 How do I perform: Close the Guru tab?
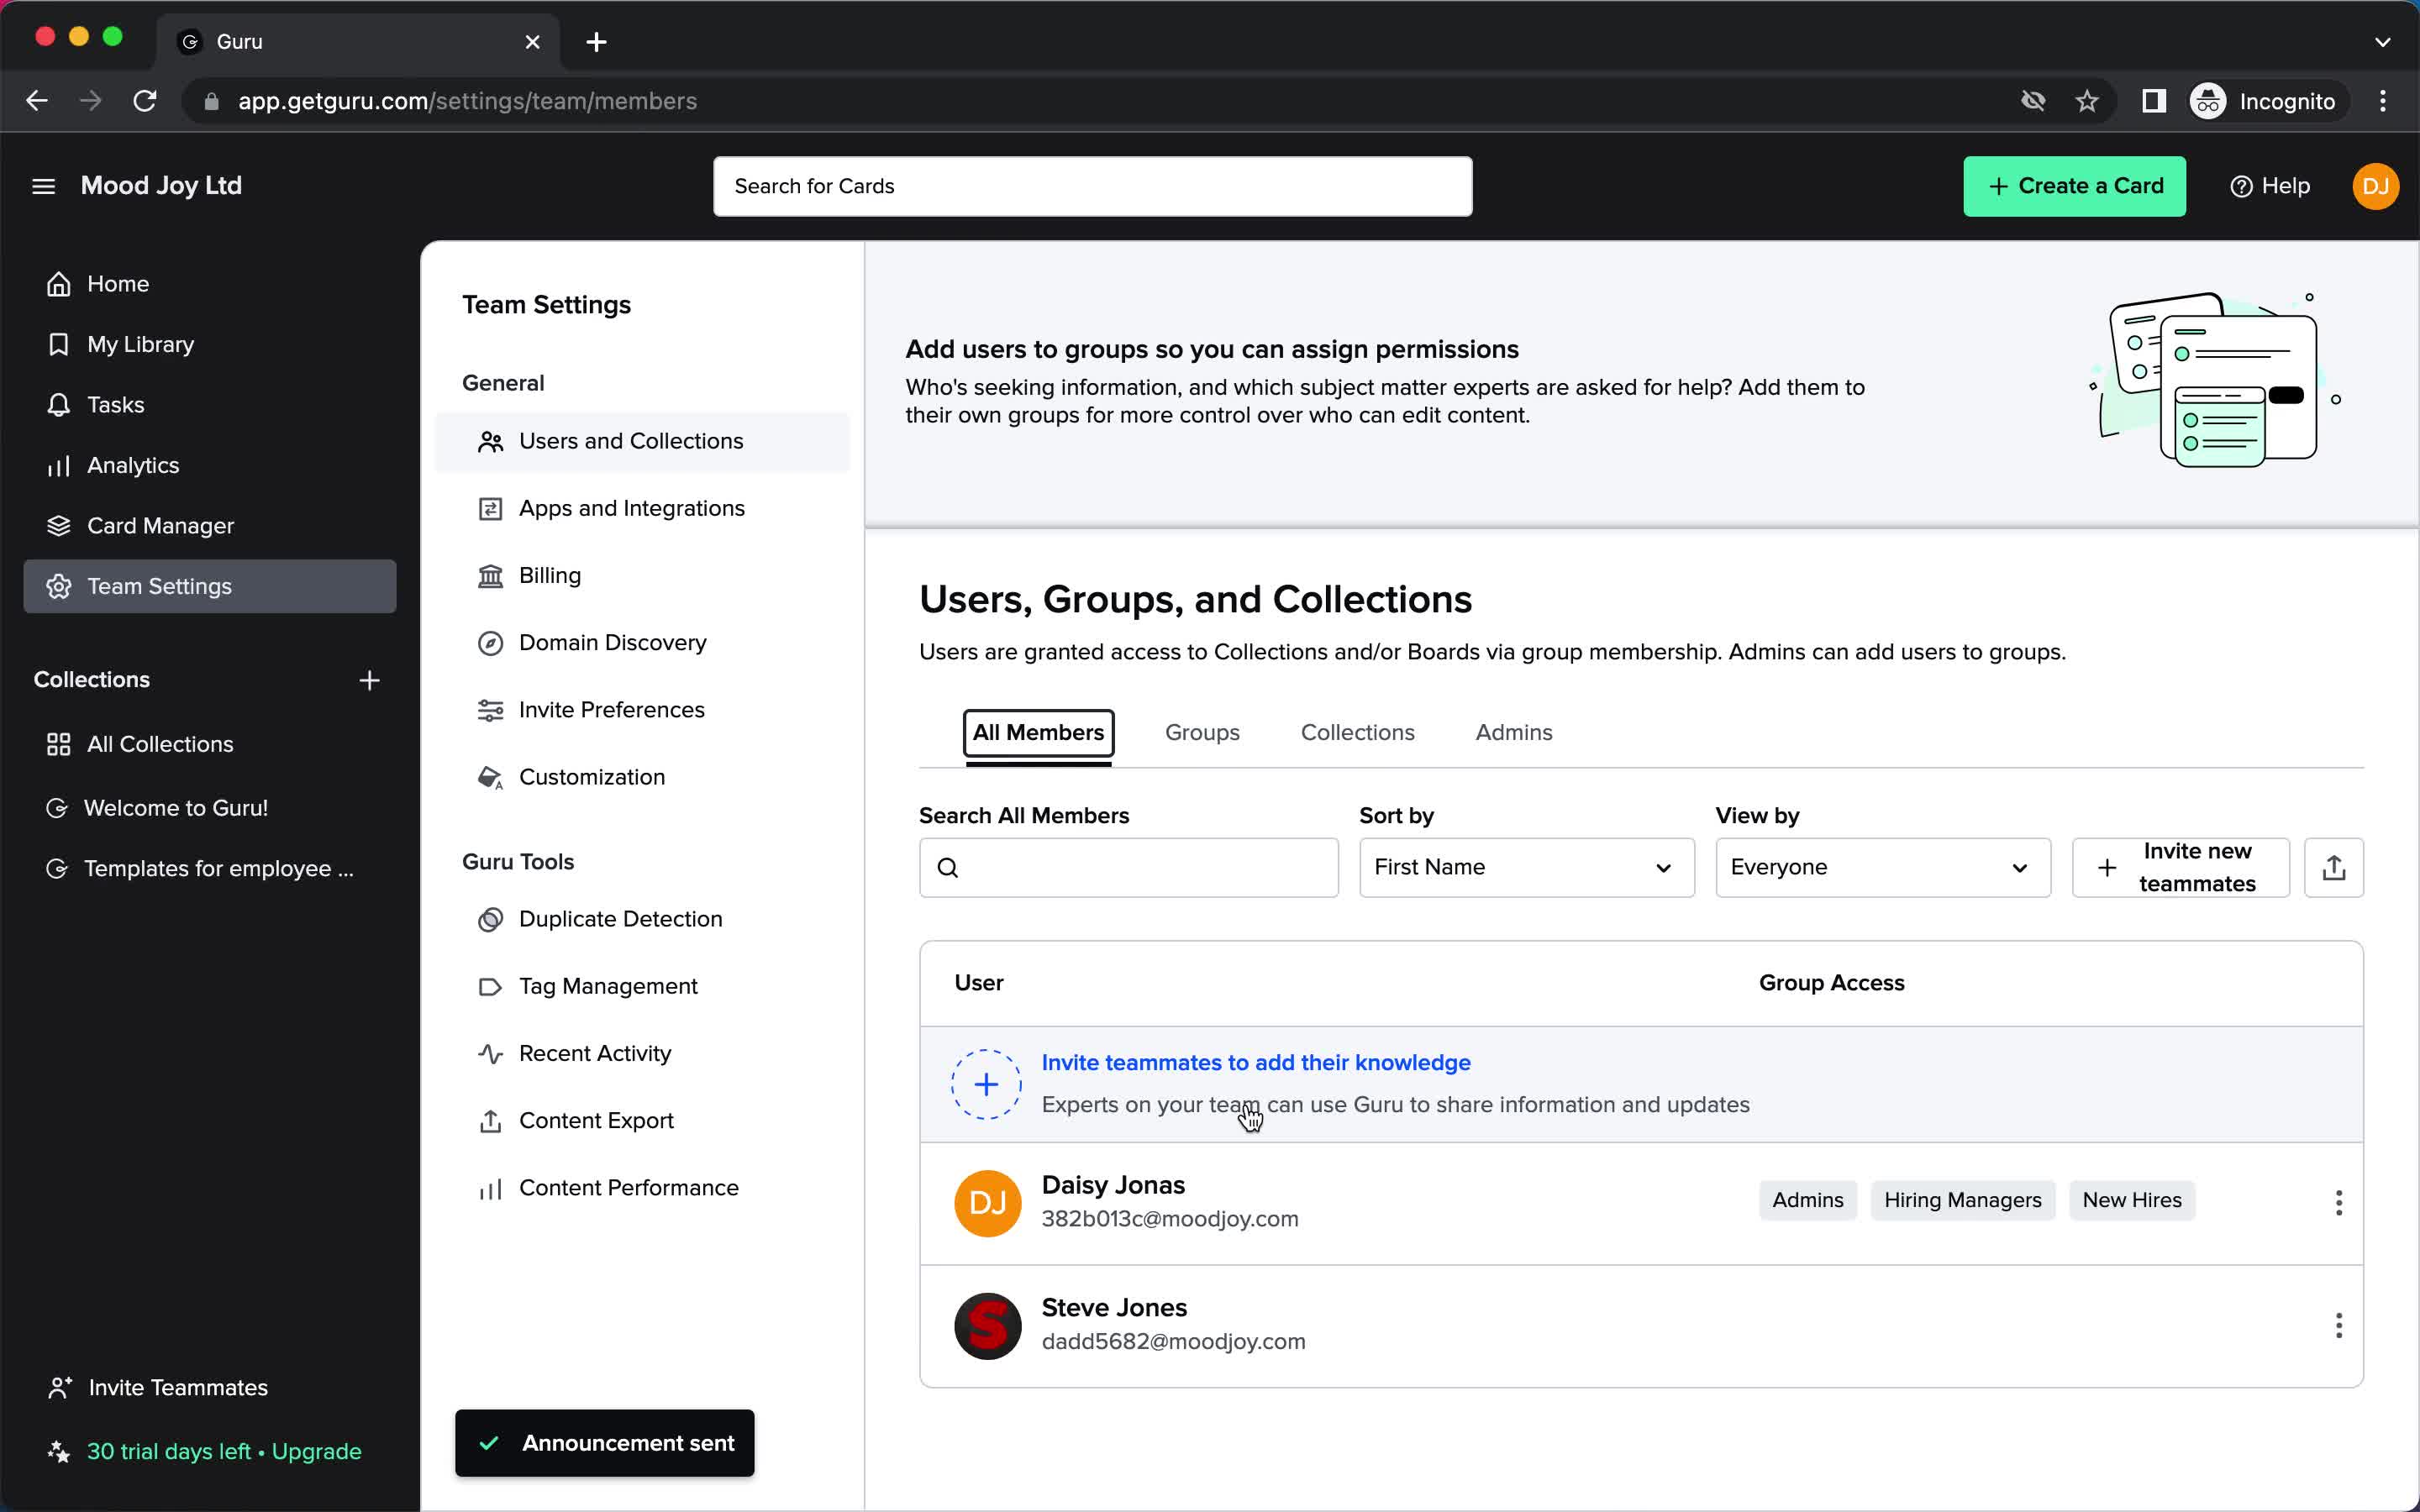coord(532,42)
